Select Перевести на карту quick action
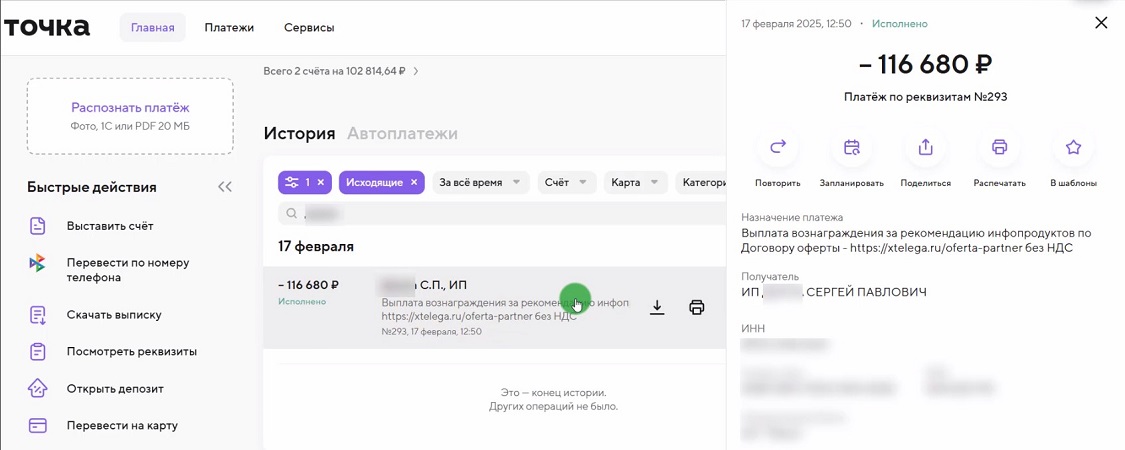 122,426
